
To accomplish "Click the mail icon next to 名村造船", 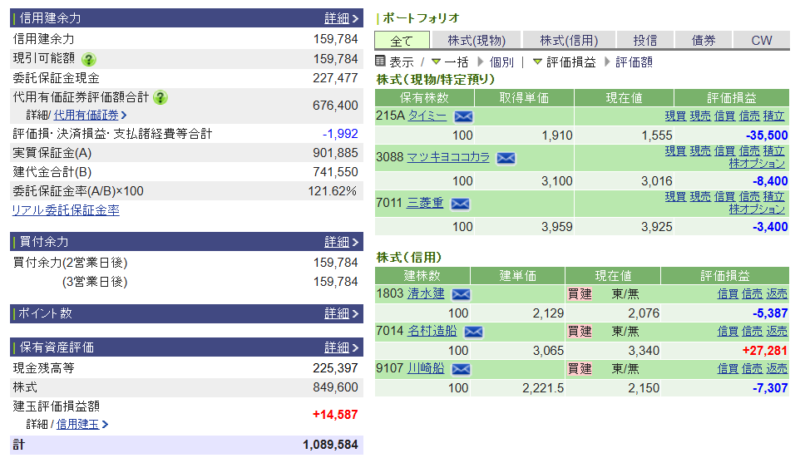I will coord(473,331).
